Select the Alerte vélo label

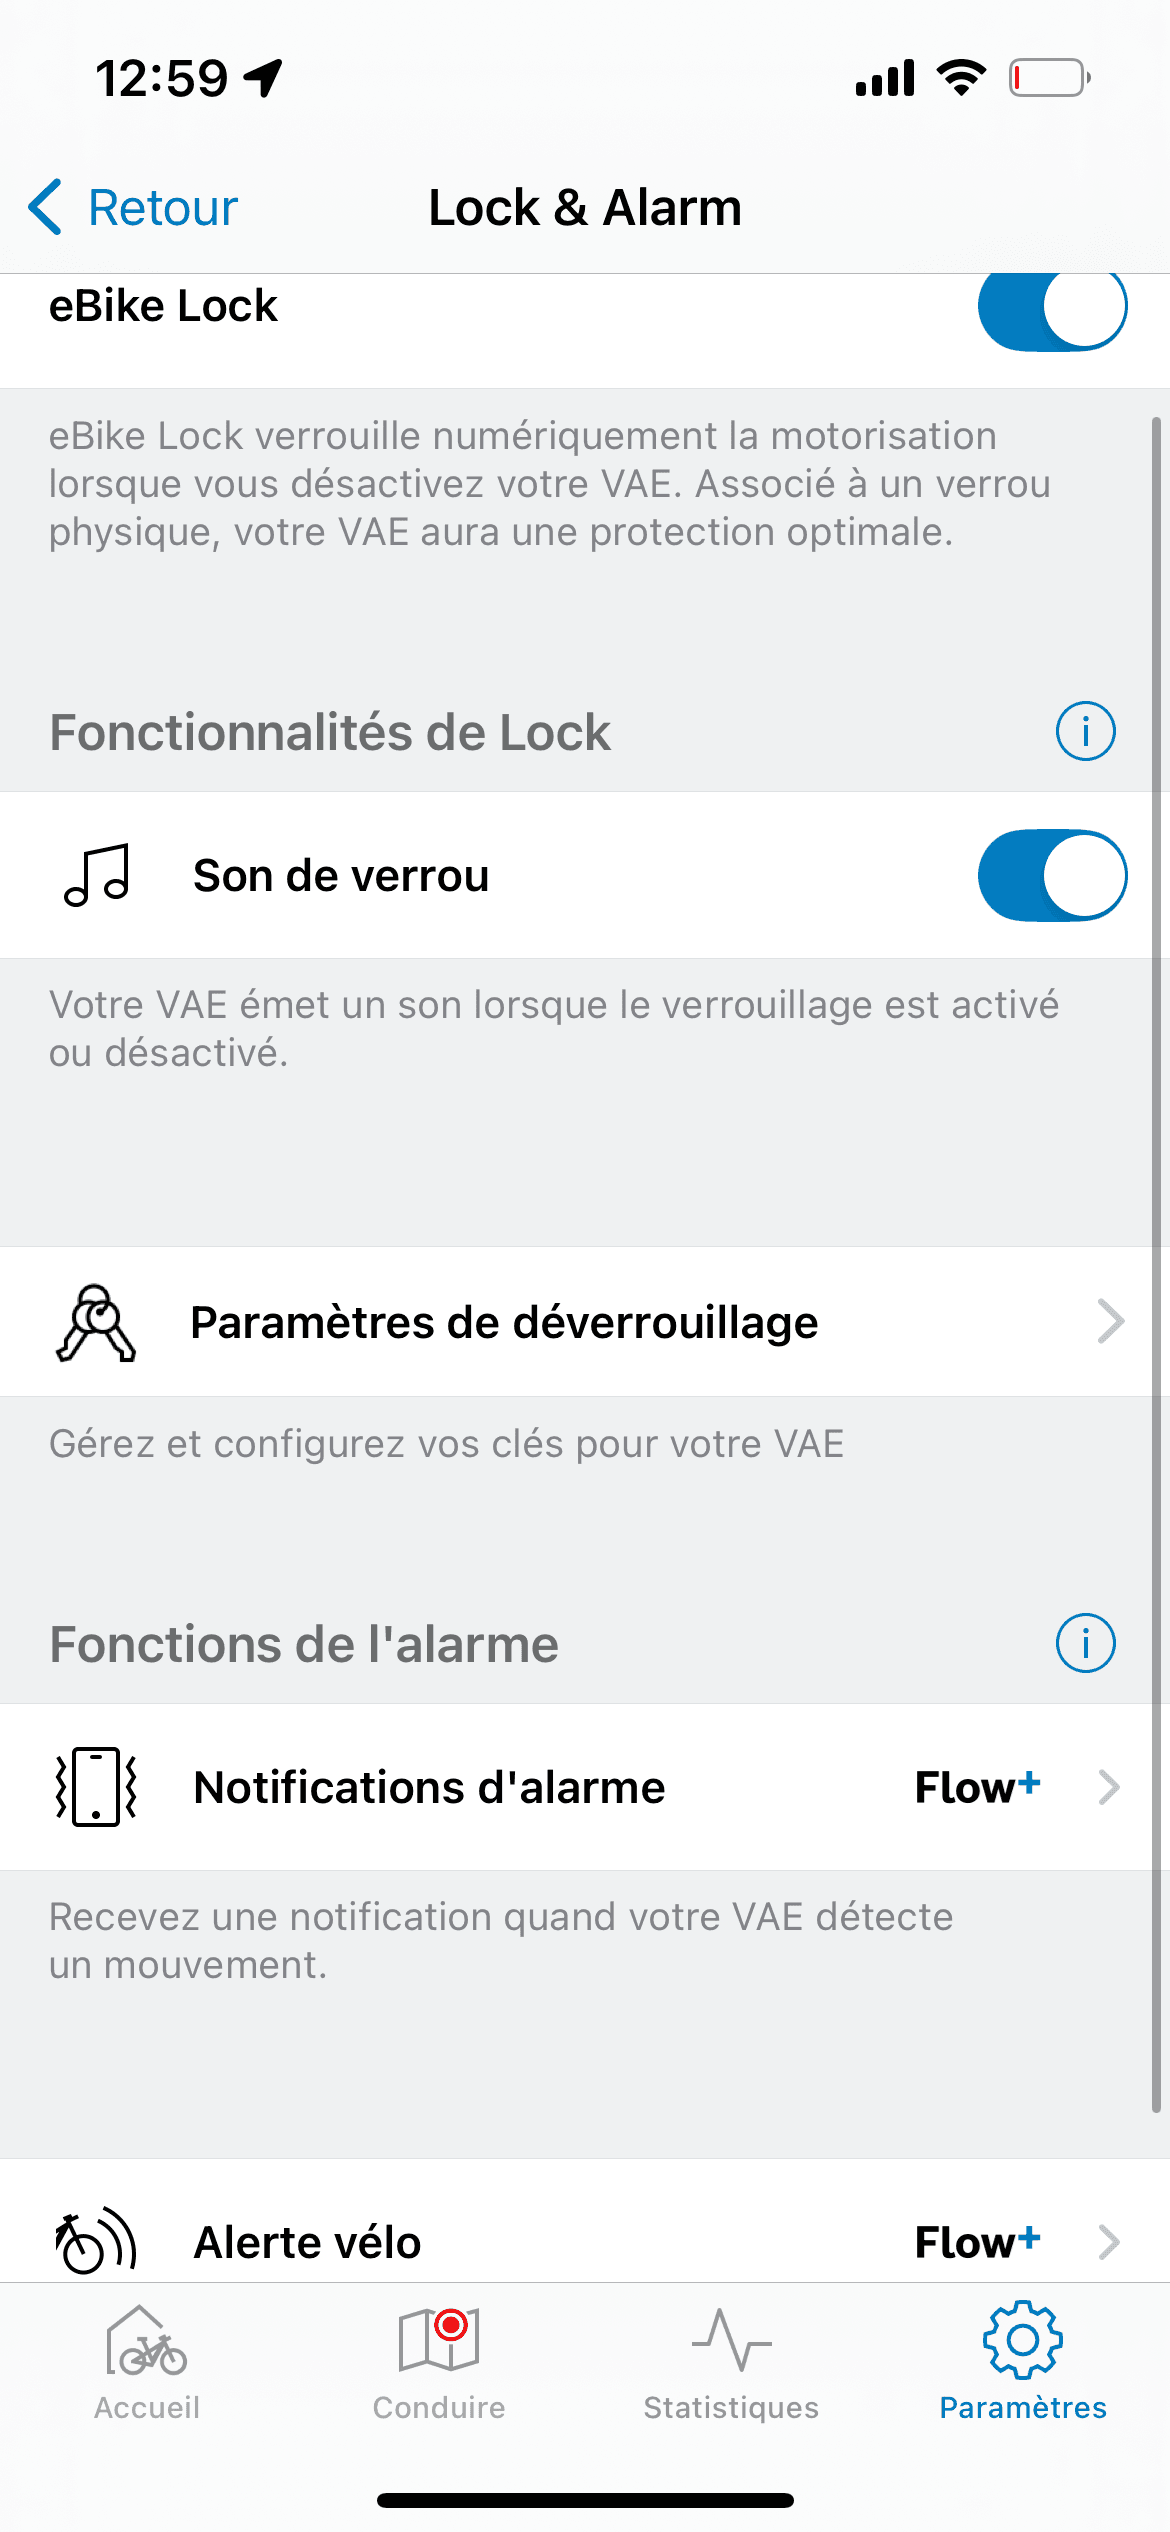[x=307, y=2242]
